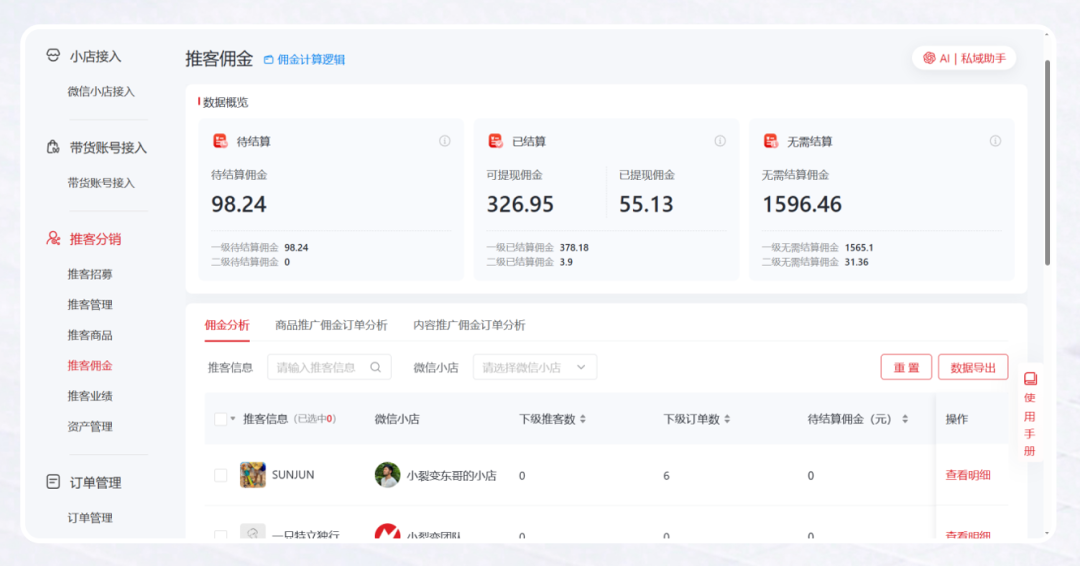
Task: Open 推客业绩 in sidebar
Action: pyautogui.click(x=90, y=396)
